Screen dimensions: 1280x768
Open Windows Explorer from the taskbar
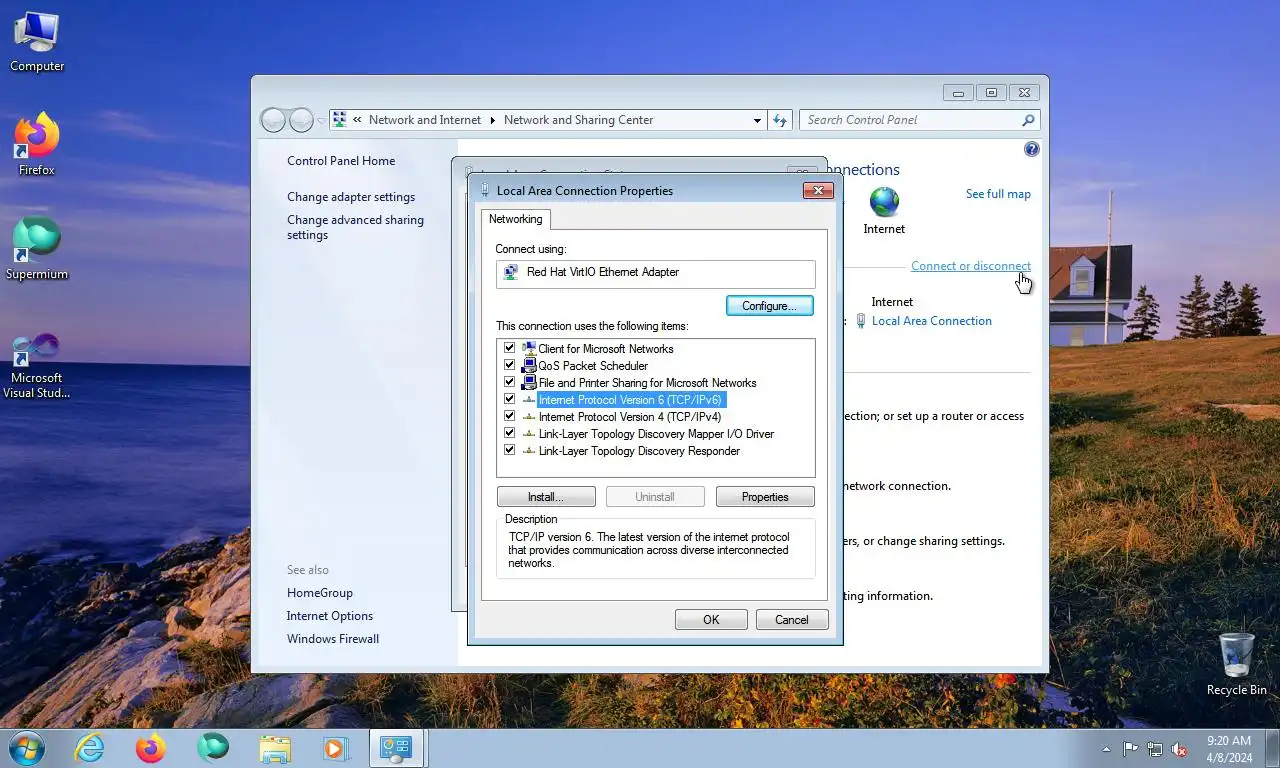coord(275,748)
